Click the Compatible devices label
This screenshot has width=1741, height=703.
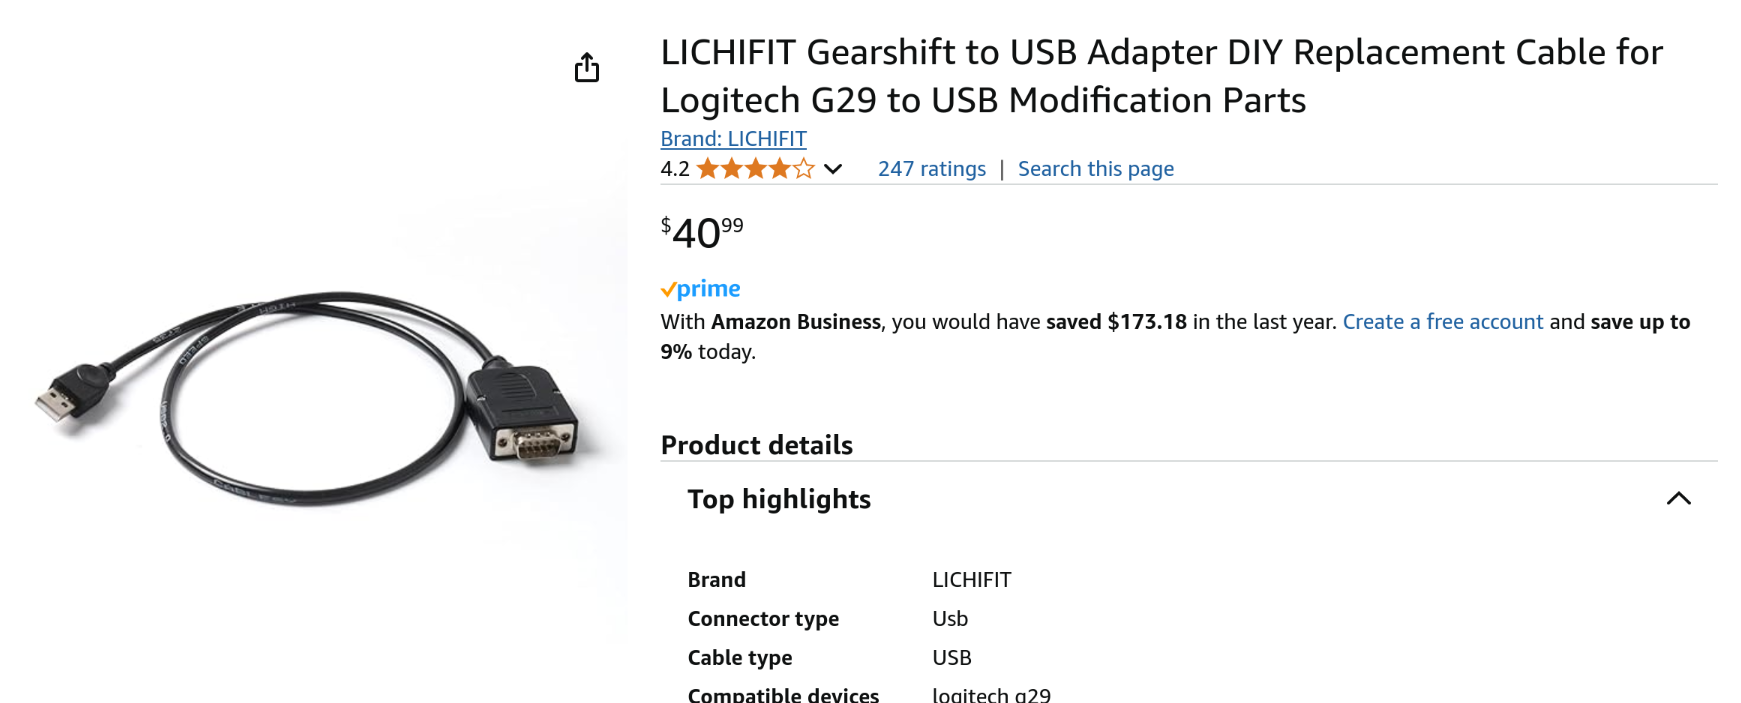783,695
